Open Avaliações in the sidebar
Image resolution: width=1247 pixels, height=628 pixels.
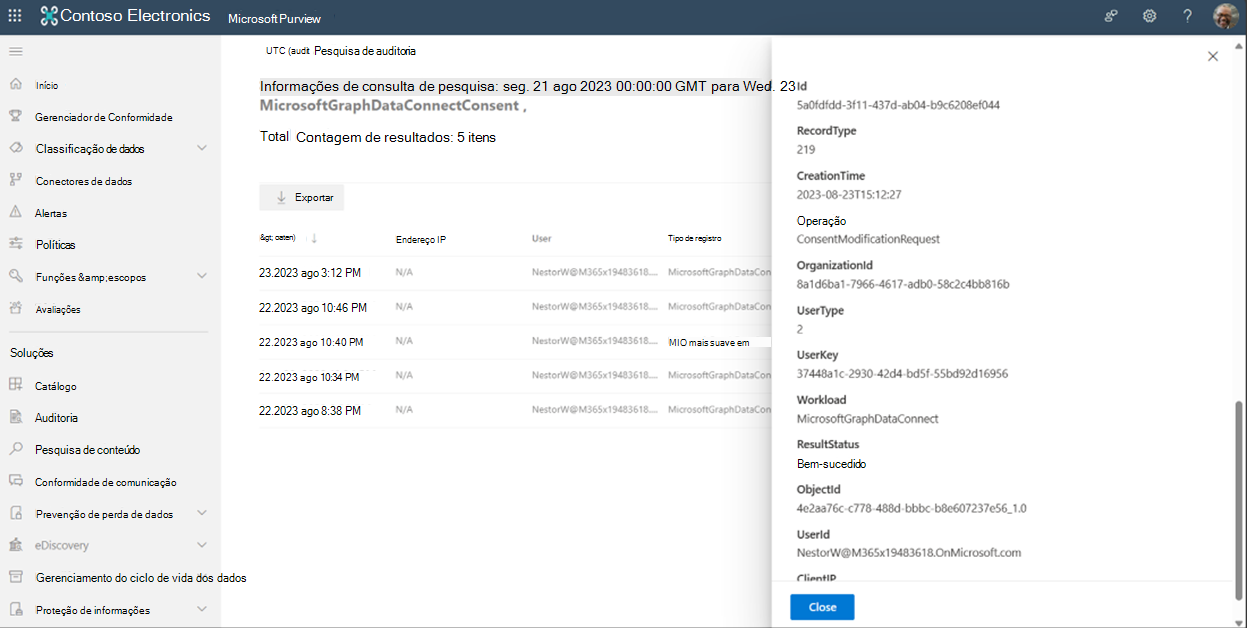tap(58, 310)
